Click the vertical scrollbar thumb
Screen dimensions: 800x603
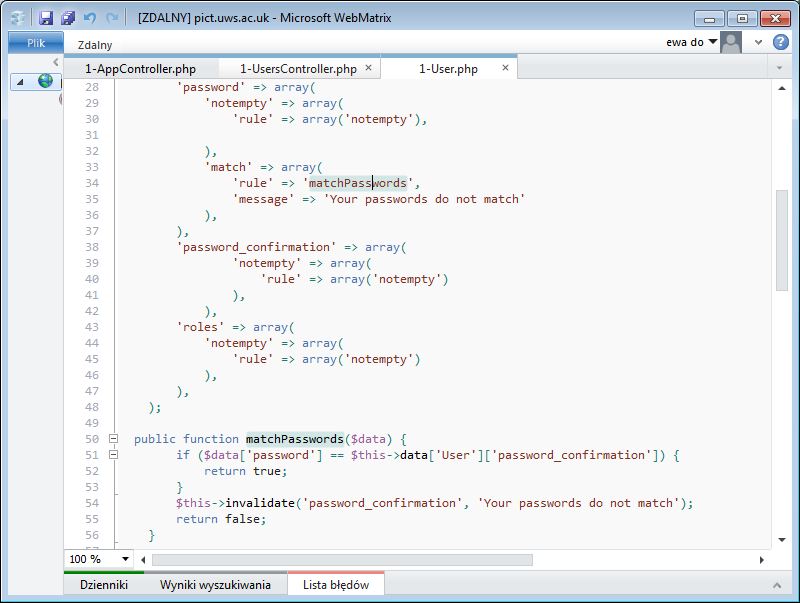point(782,240)
